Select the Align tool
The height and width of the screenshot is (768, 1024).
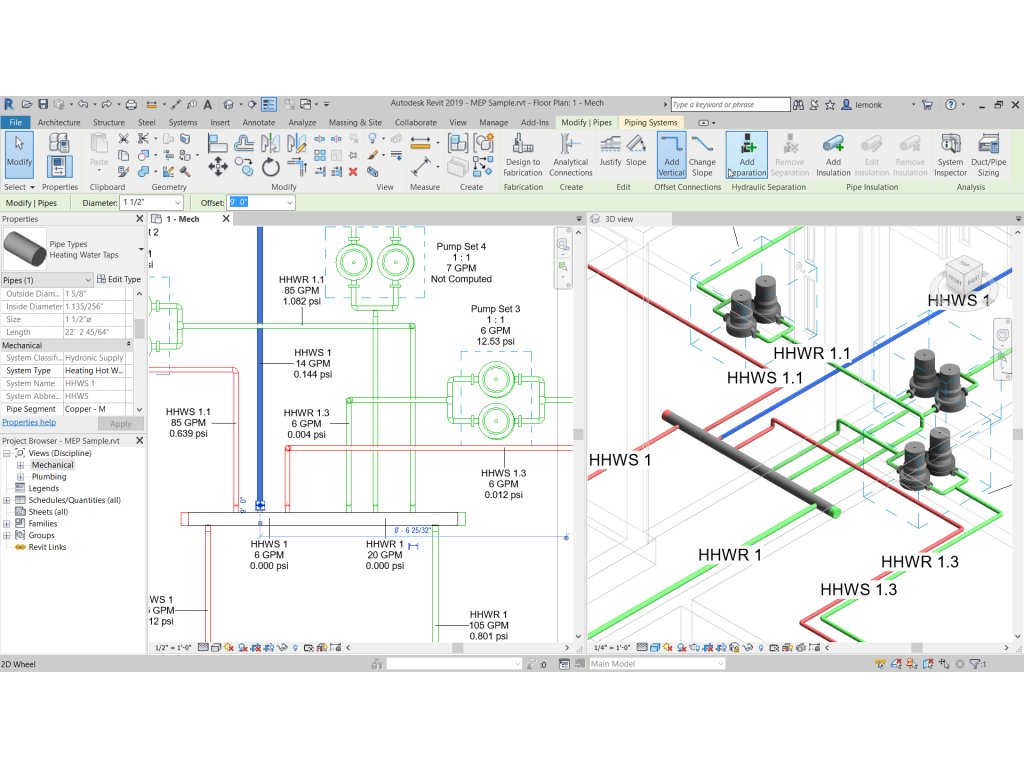[217, 142]
